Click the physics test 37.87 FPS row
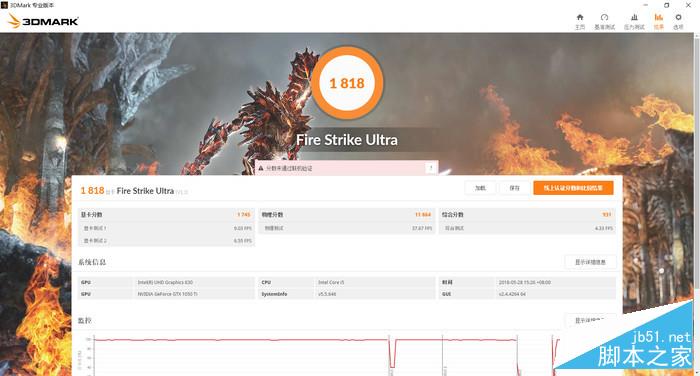Screen dimensions: 700x376 [347, 228]
